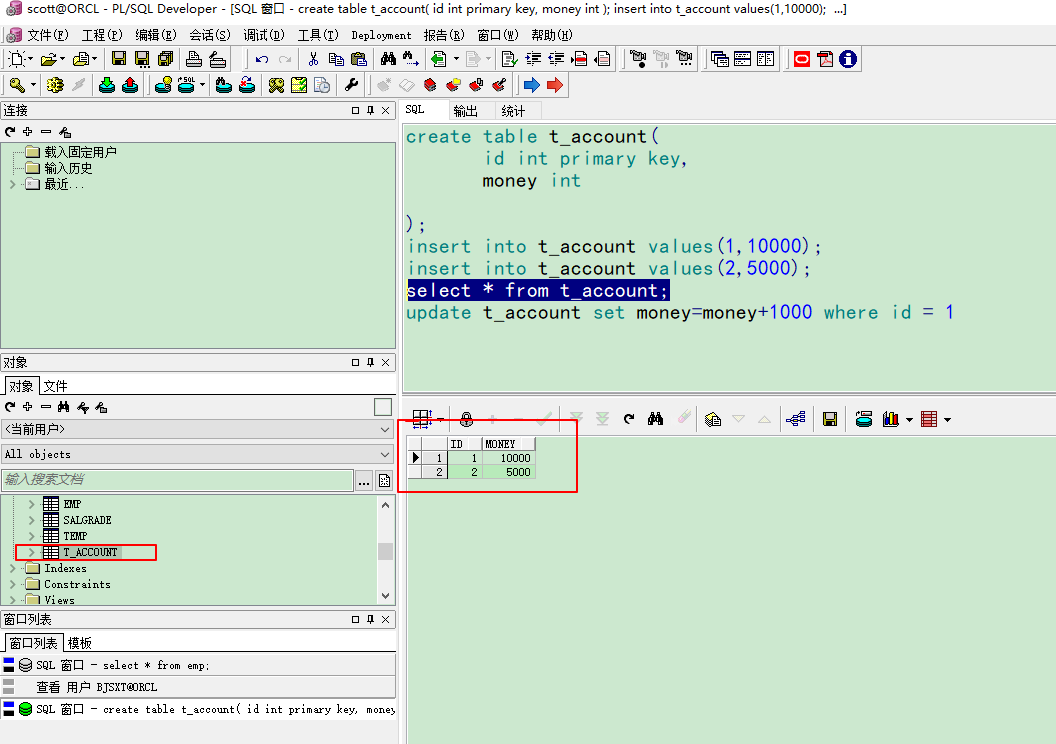Click the object tree scrollbar down arrow
The image size is (1056, 744).
coord(385,596)
